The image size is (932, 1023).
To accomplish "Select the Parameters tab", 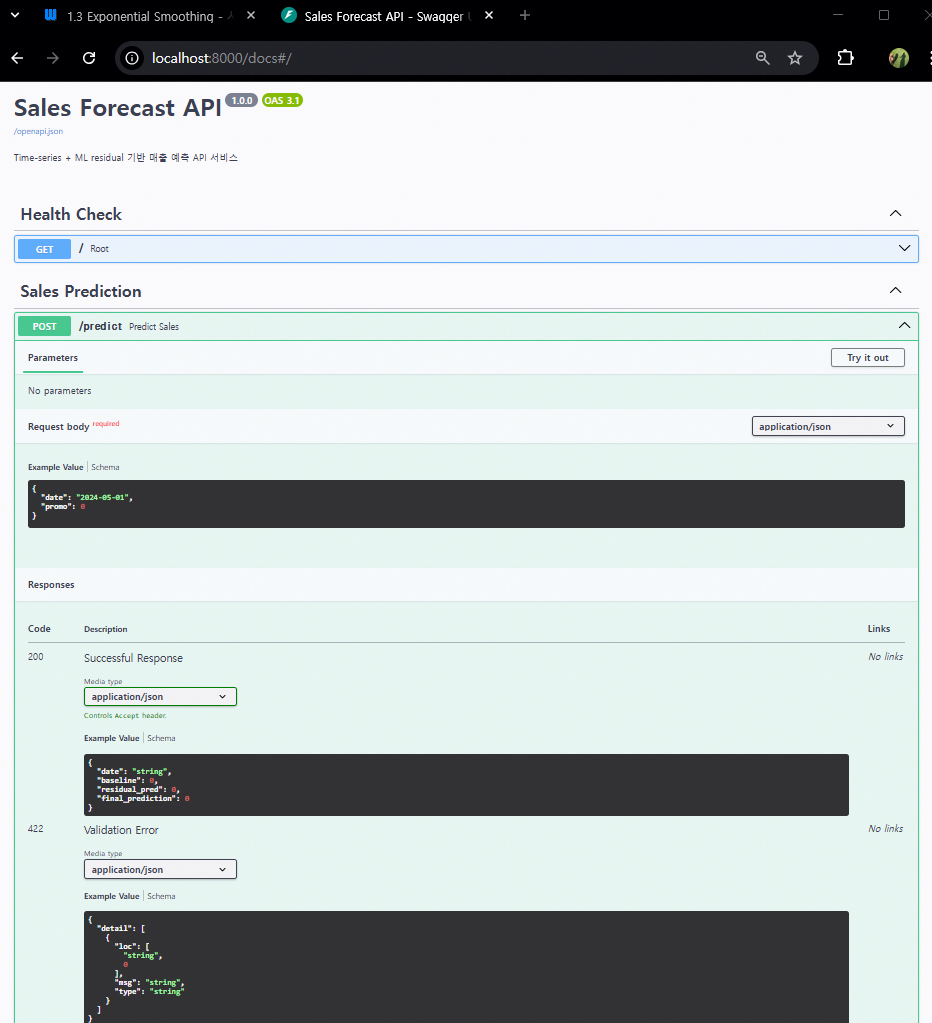I will pyautogui.click(x=53, y=358).
